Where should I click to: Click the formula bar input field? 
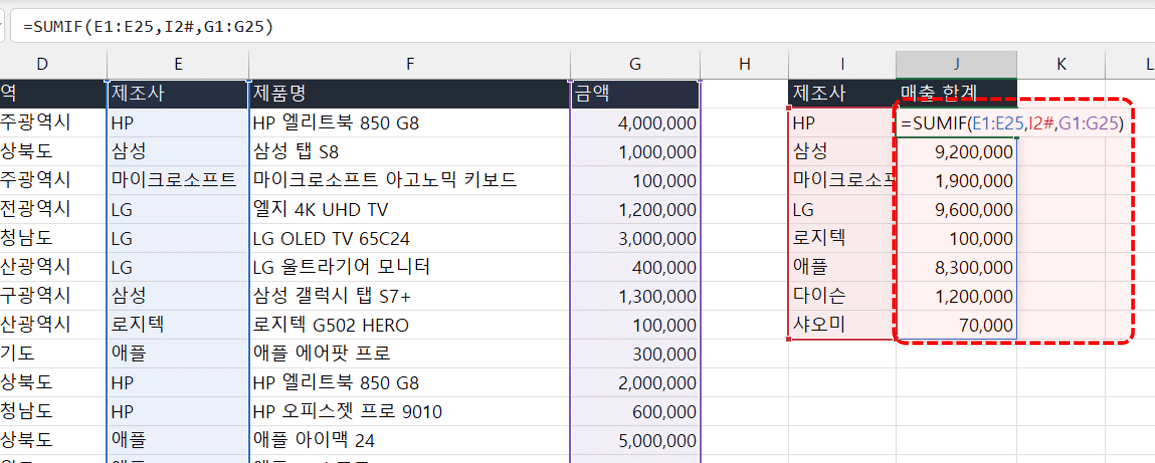click(x=582, y=26)
